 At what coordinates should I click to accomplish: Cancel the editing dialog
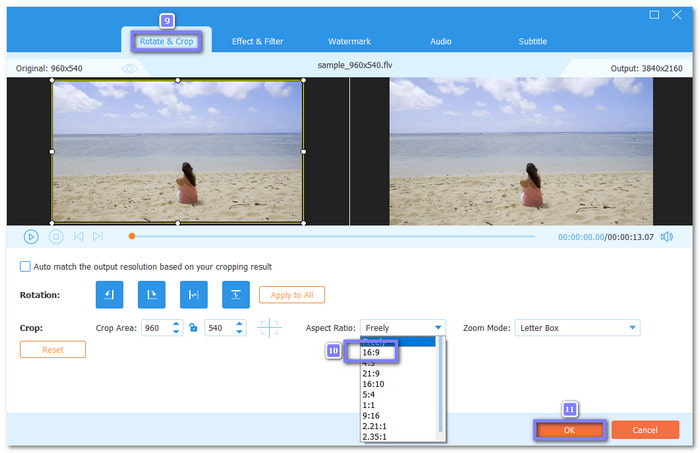(645, 430)
